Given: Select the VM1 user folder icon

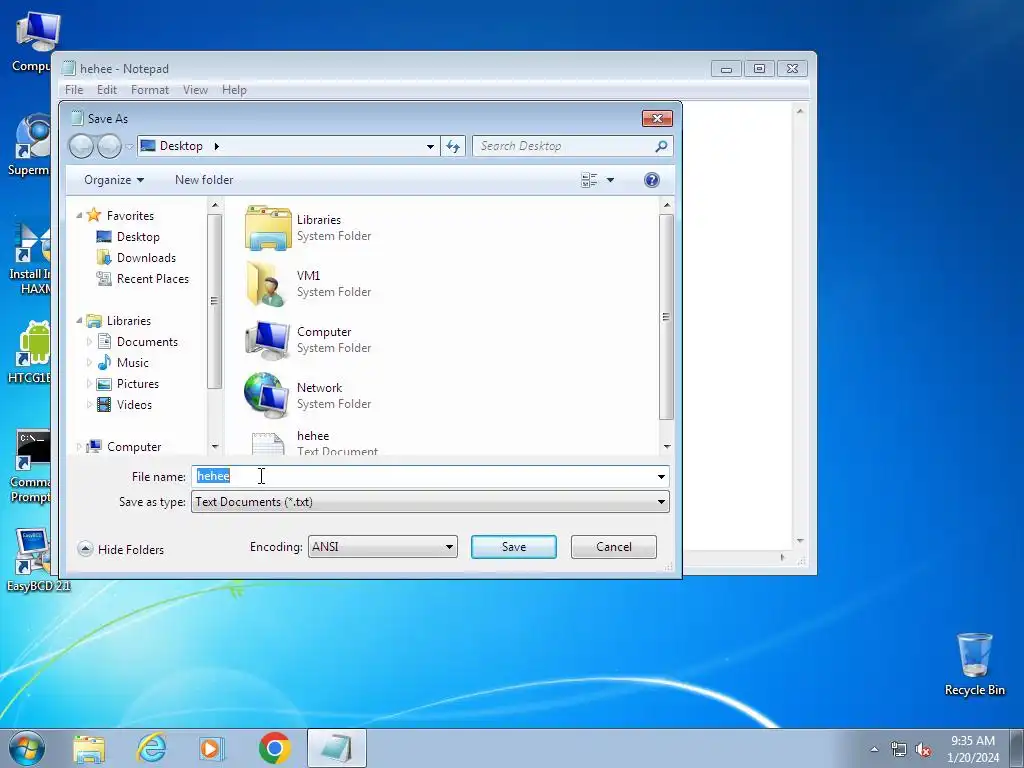Looking at the screenshot, I should point(266,283).
